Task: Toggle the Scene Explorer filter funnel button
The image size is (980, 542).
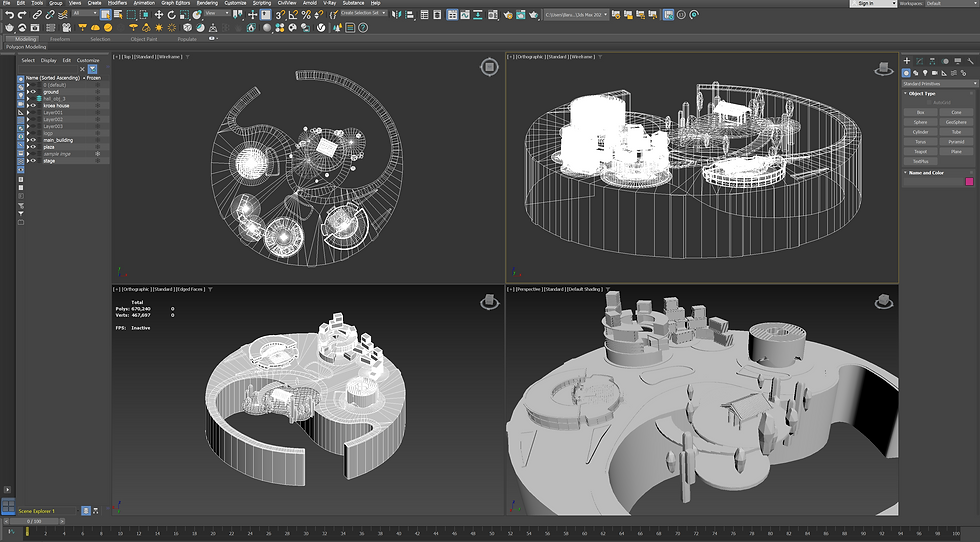Action: (92, 69)
